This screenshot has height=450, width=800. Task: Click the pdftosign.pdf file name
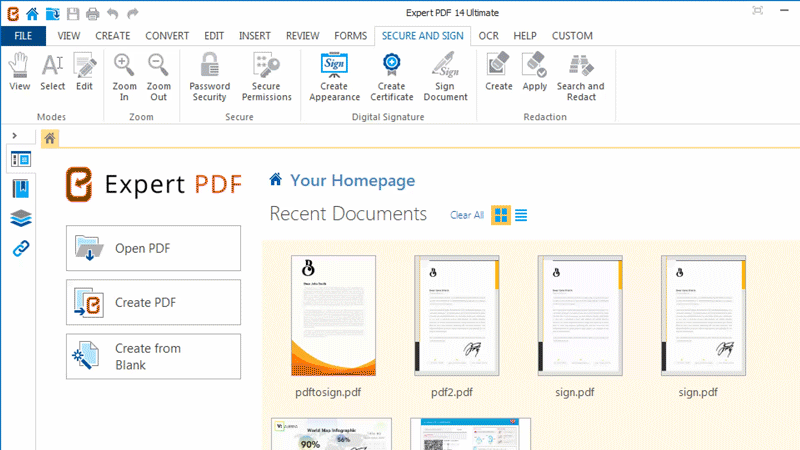coord(328,392)
